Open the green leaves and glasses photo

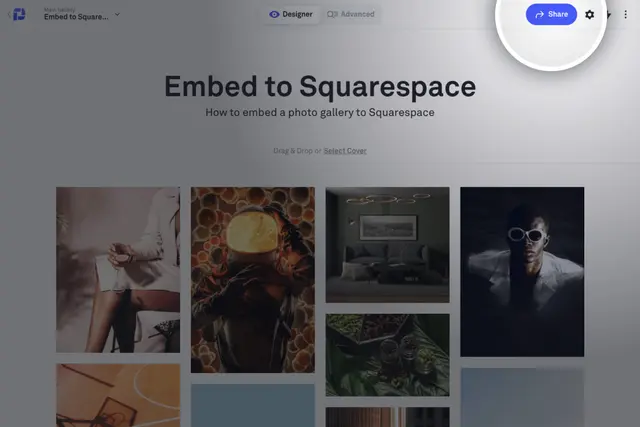[x=387, y=355]
